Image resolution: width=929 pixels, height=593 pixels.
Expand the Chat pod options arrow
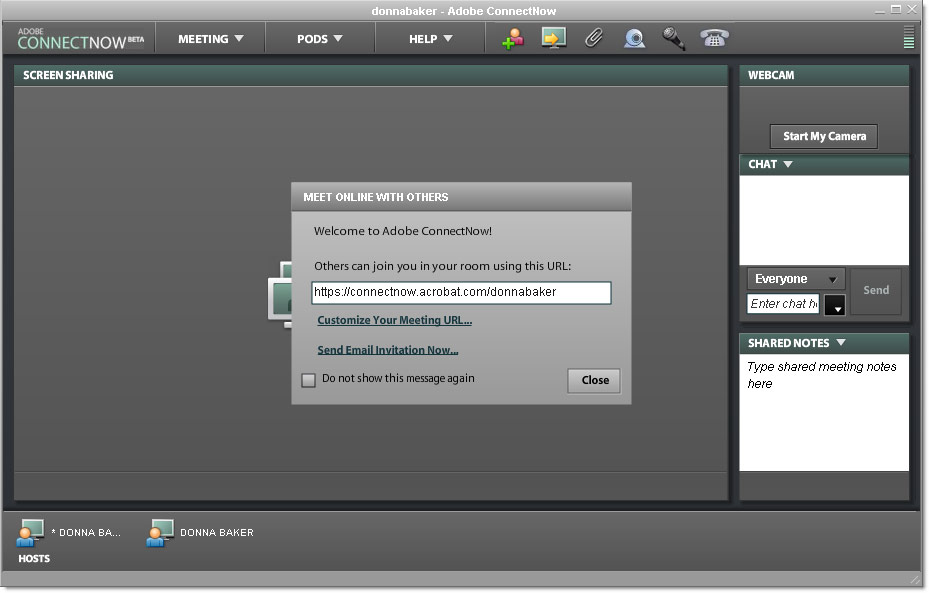tap(788, 164)
